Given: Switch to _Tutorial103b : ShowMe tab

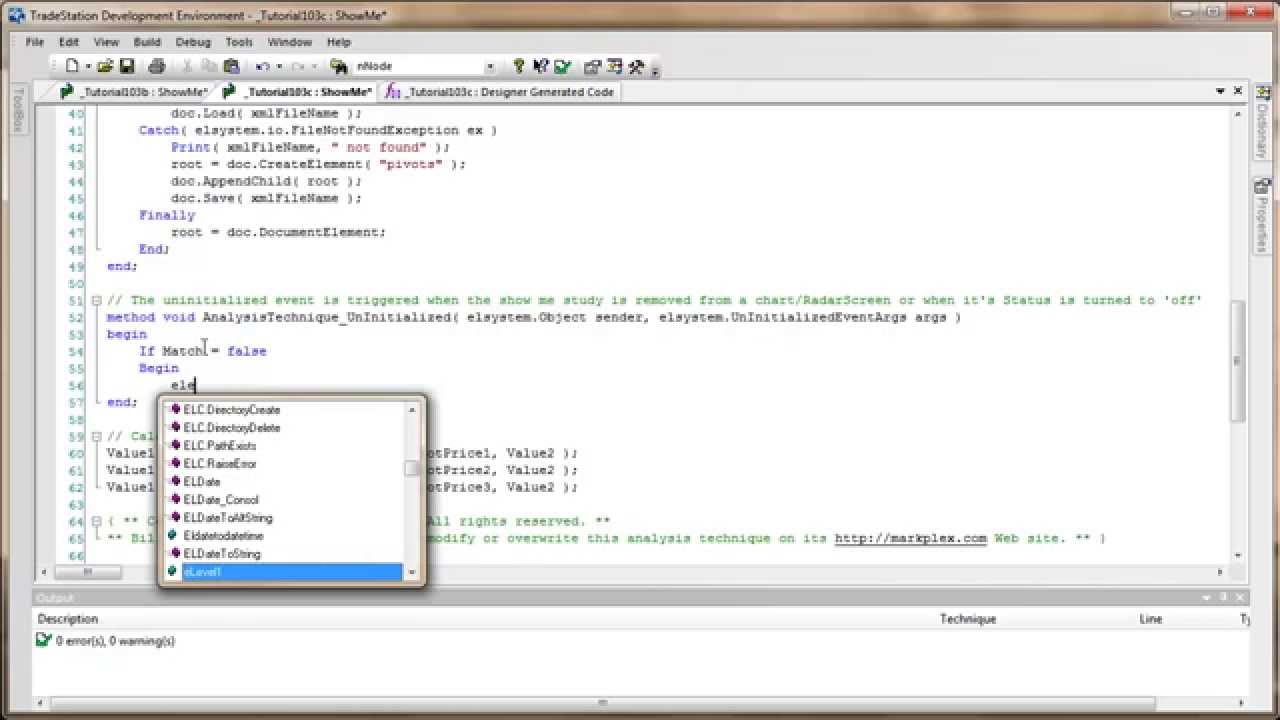Looking at the screenshot, I should pyautogui.click(x=133, y=91).
